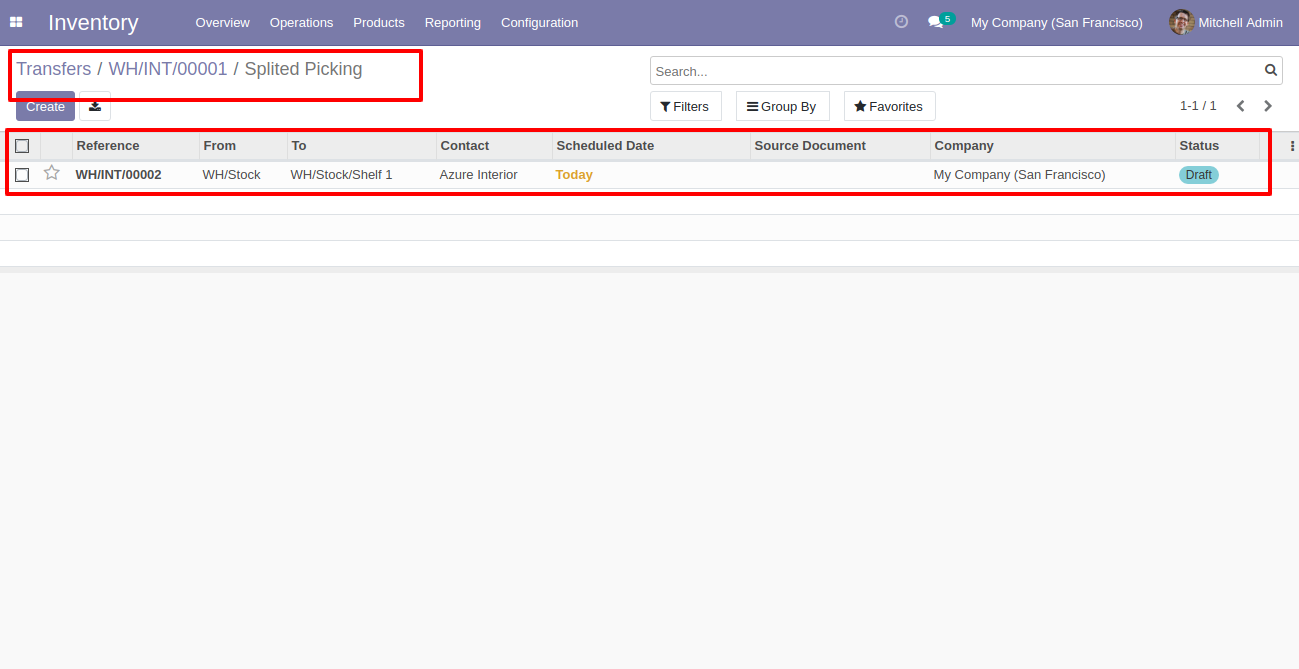Sort by Contact column header
The image size is (1299, 669).
click(494, 146)
